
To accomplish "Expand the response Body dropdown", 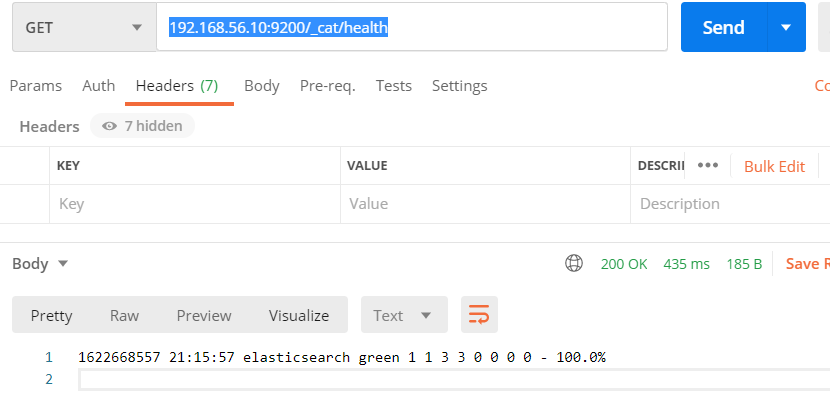I will tap(40, 264).
